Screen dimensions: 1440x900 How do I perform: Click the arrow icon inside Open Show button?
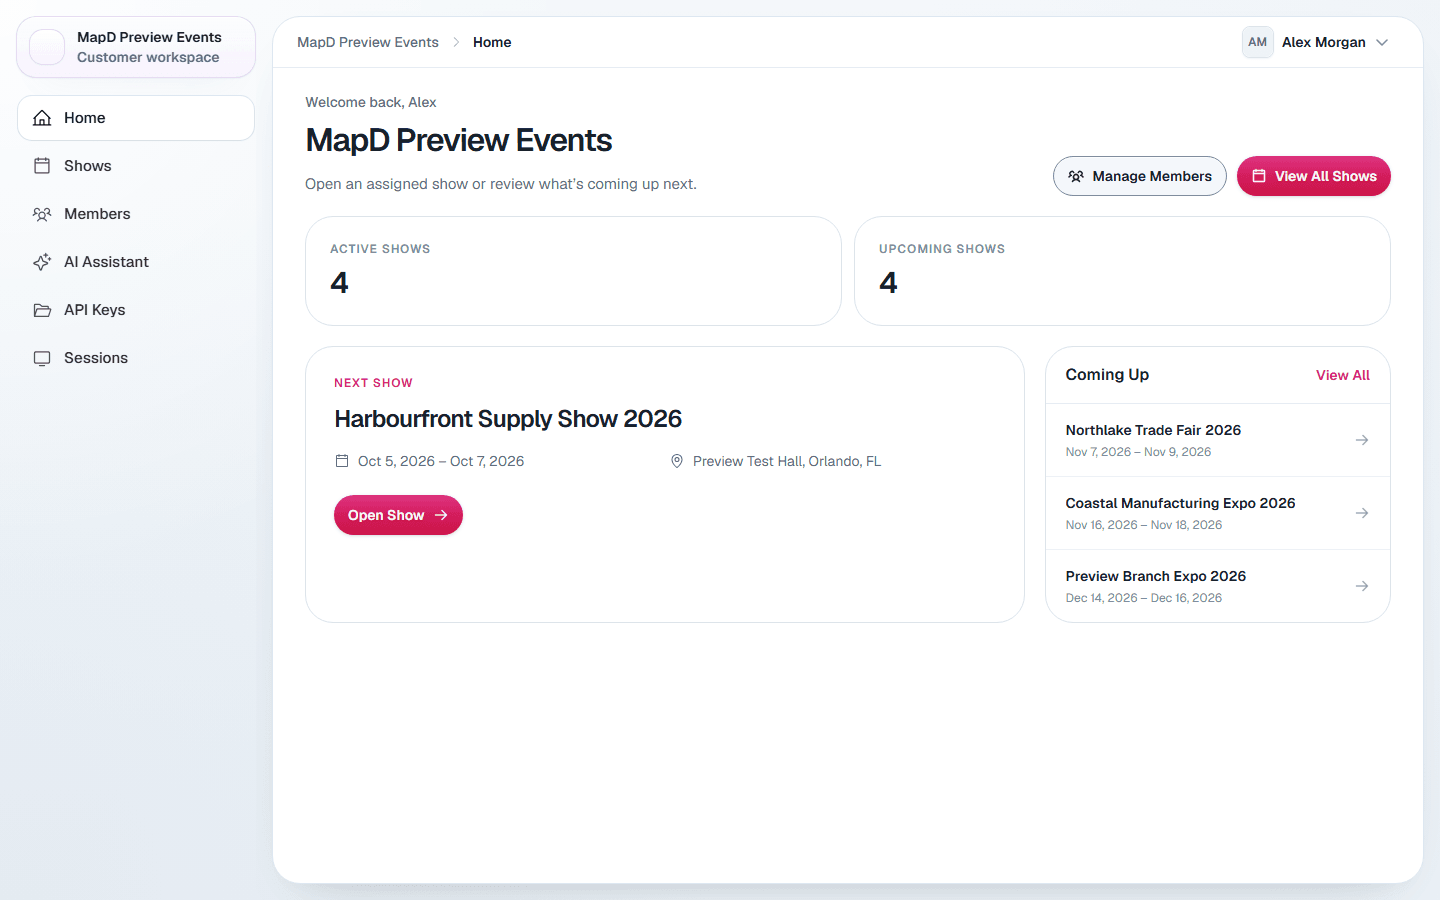(441, 515)
